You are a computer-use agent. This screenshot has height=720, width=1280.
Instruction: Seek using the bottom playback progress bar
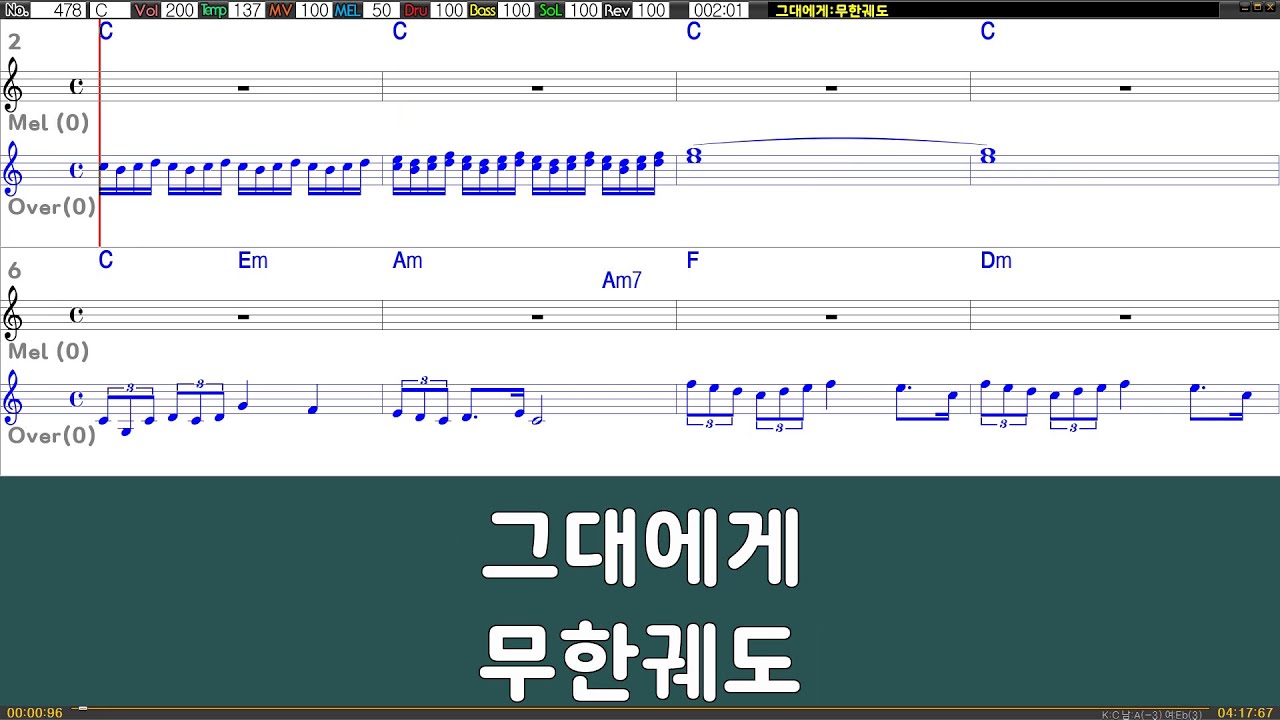click(x=640, y=709)
